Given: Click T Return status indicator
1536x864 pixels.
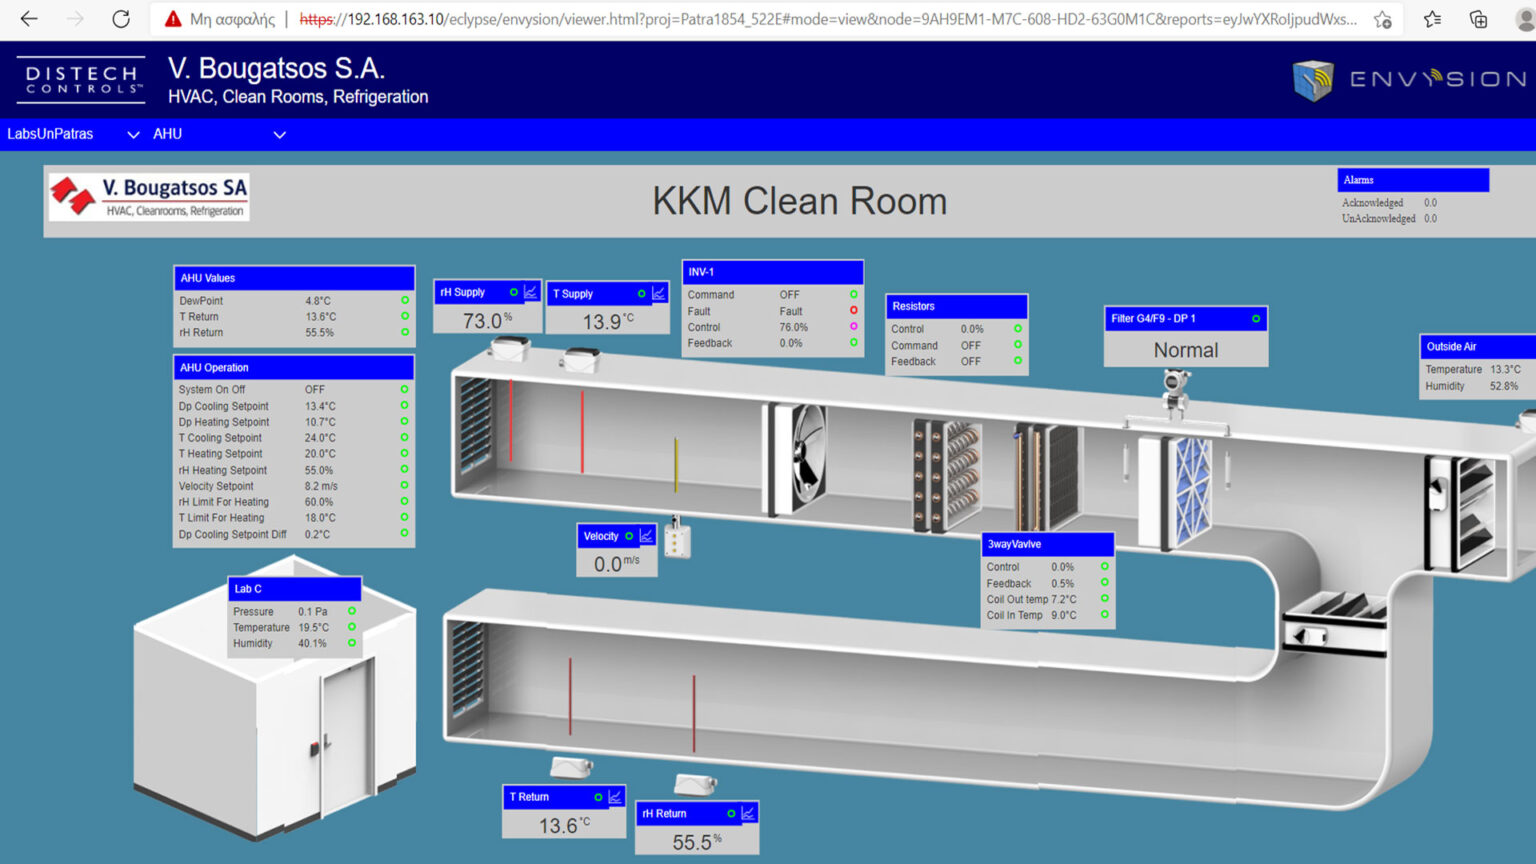Looking at the screenshot, I should (x=598, y=797).
